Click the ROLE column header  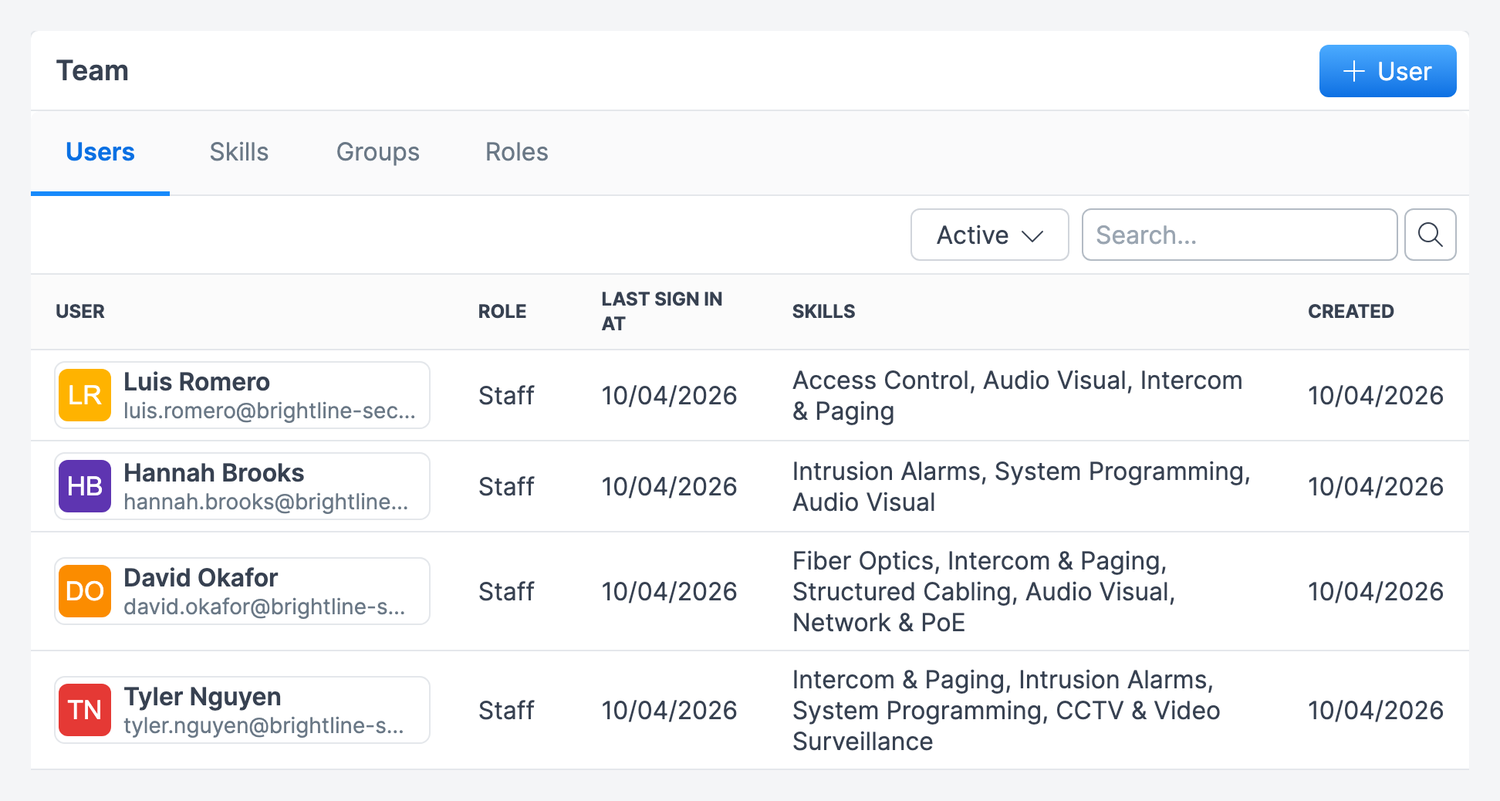[x=502, y=311]
